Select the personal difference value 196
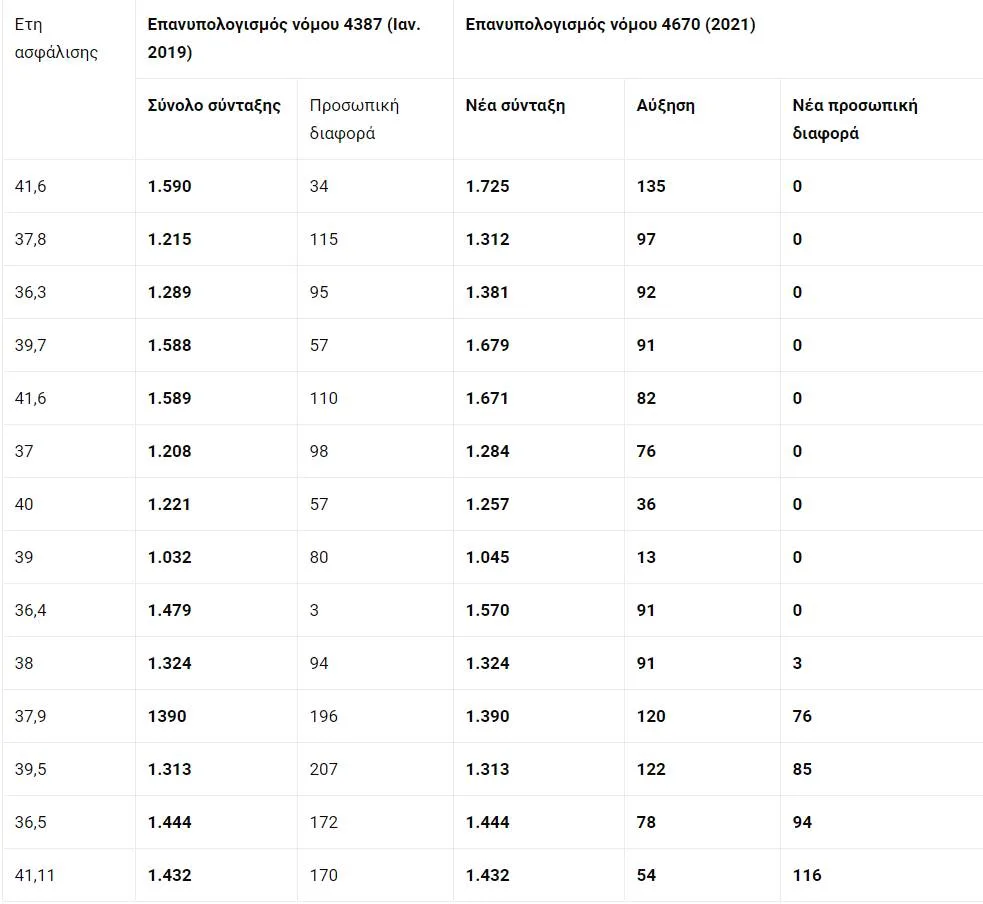This screenshot has height=904, width=983. (x=323, y=716)
